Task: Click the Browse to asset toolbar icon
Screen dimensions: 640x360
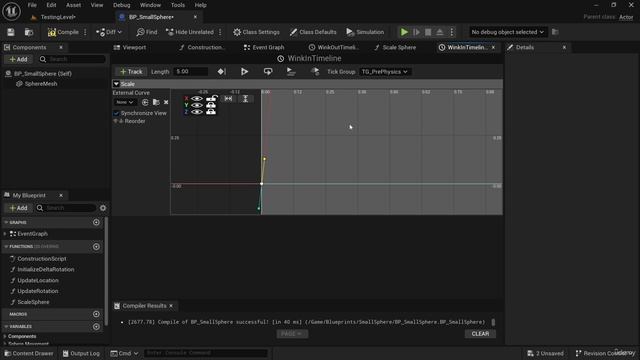Action: pos(29,32)
